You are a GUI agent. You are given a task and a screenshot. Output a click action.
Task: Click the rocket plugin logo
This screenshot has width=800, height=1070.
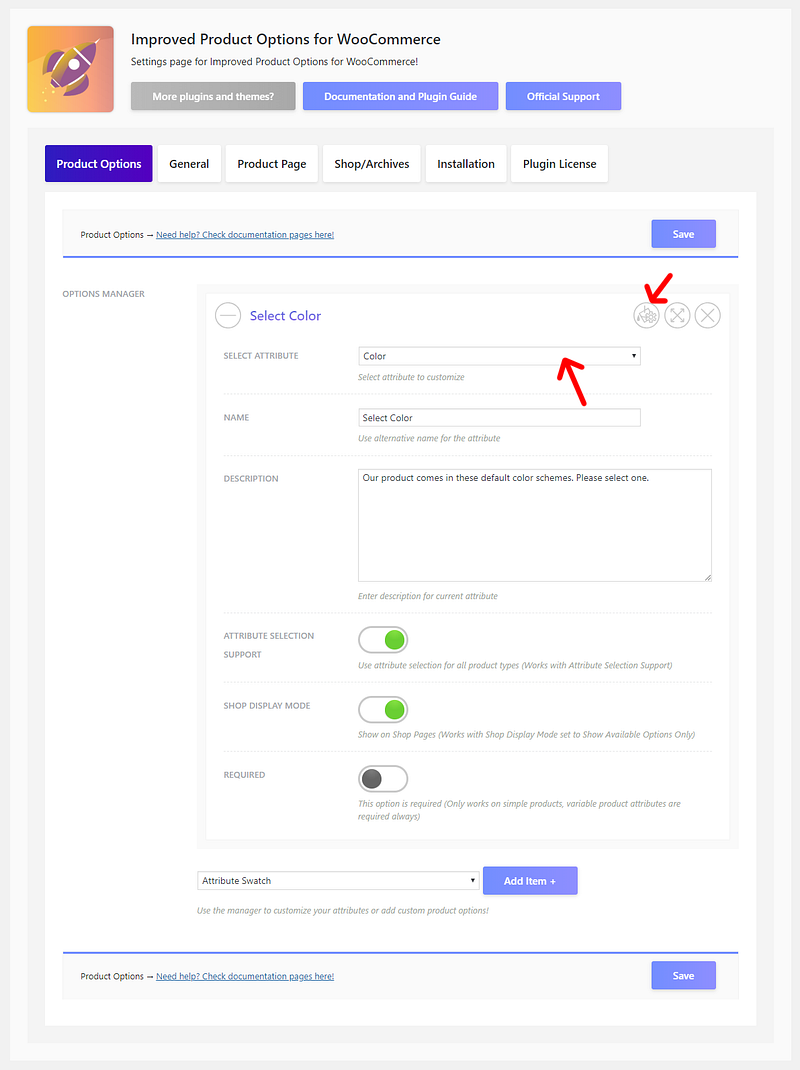click(x=70, y=69)
